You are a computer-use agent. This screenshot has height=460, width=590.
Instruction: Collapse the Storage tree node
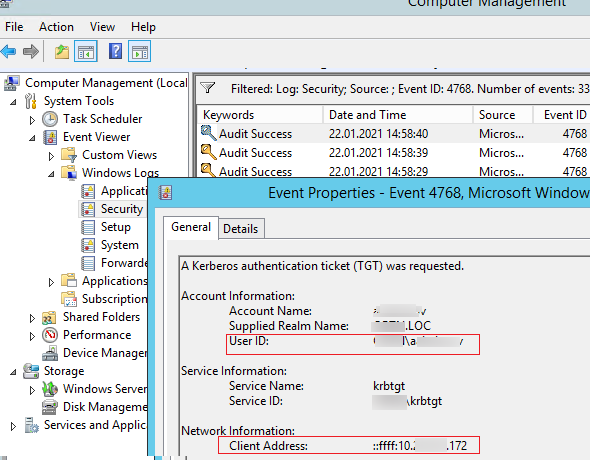[x=13, y=372]
